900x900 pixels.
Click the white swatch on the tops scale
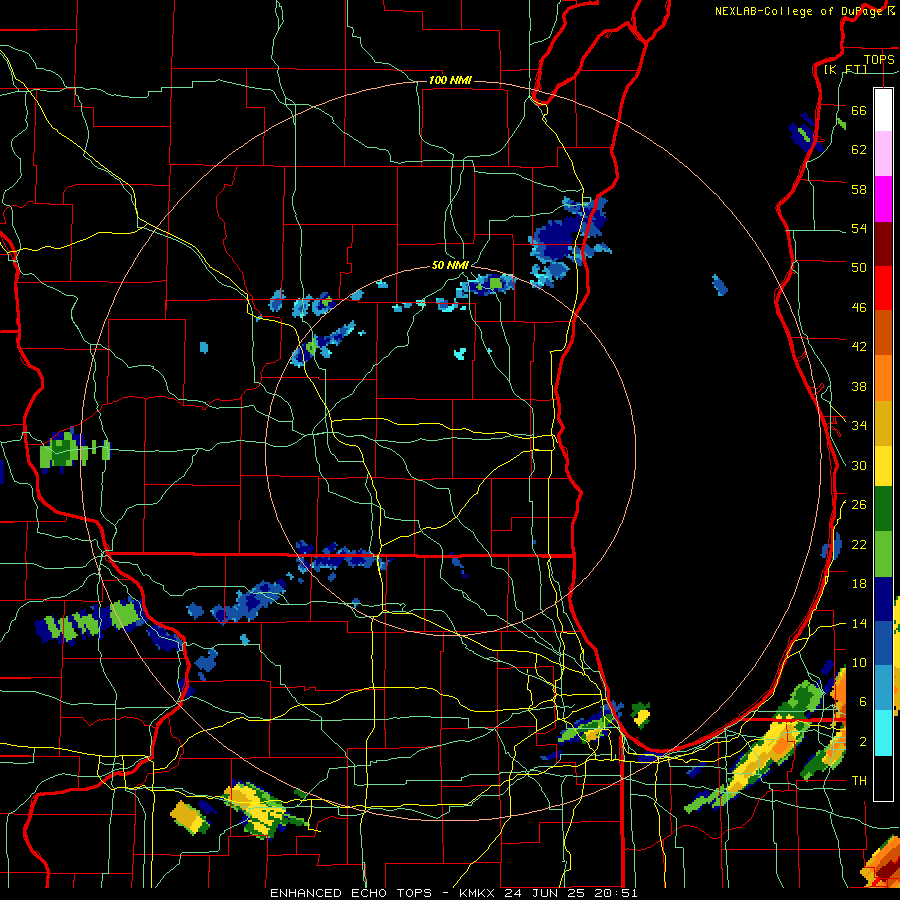coord(883,110)
